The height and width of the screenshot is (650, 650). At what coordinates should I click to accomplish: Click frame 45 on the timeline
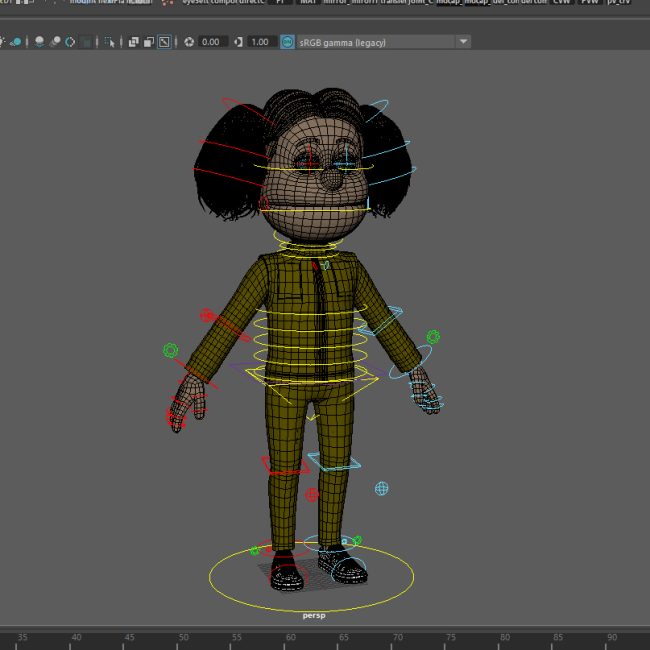[x=129, y=637]
